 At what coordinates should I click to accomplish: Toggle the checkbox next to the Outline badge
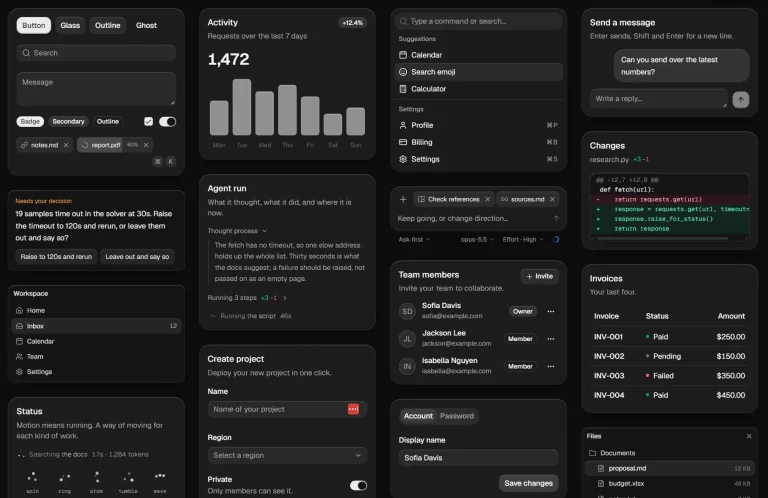click(148, 121)
